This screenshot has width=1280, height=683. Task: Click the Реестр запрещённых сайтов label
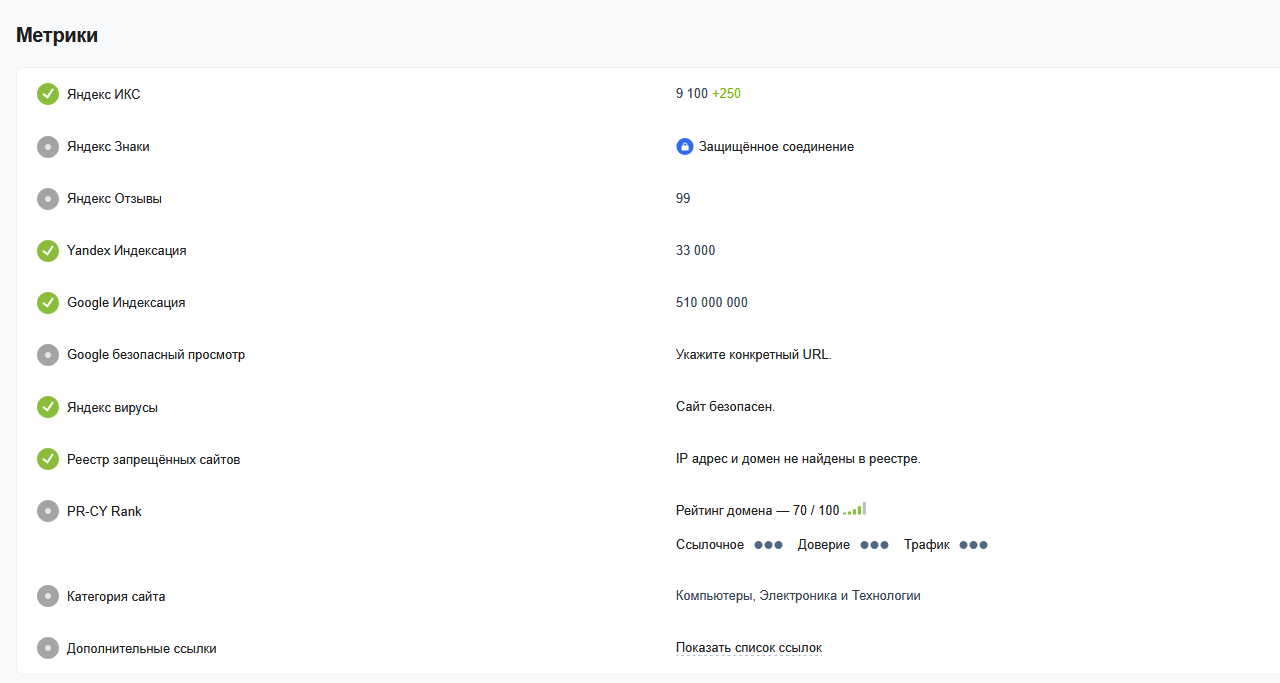coord(154,460)
